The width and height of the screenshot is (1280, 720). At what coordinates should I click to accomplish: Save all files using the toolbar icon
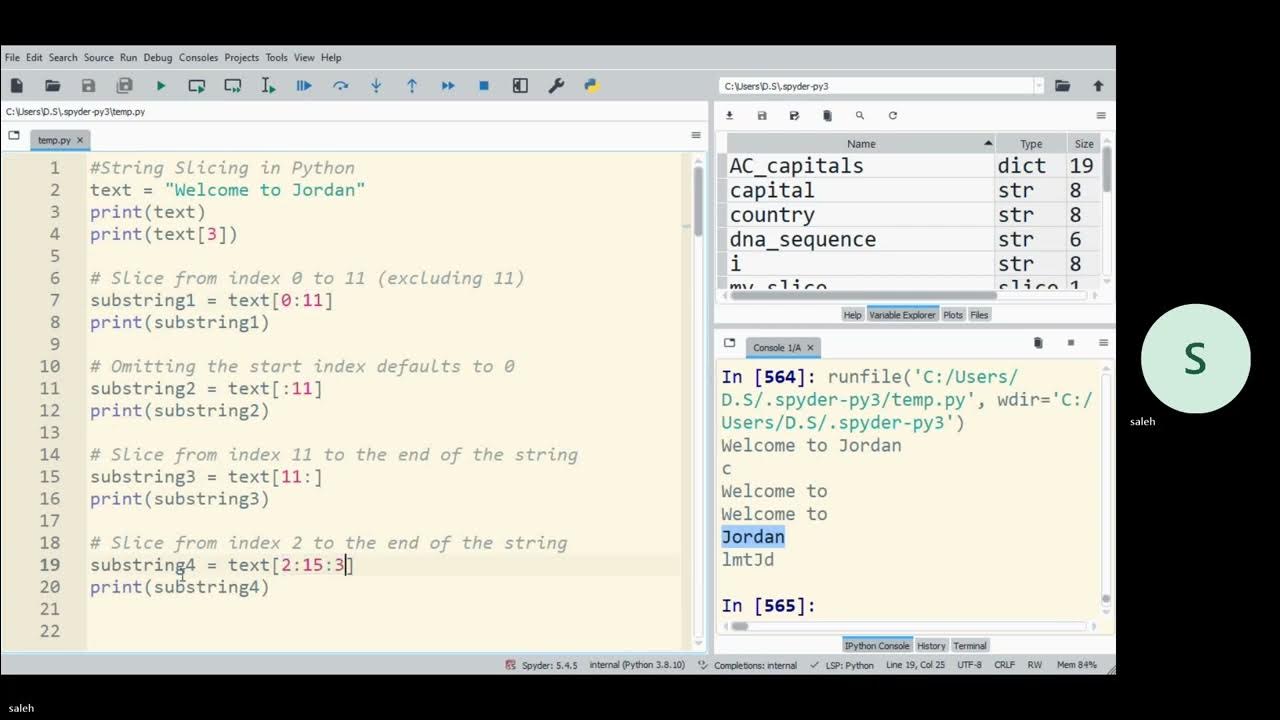click(x=125, y=86)
